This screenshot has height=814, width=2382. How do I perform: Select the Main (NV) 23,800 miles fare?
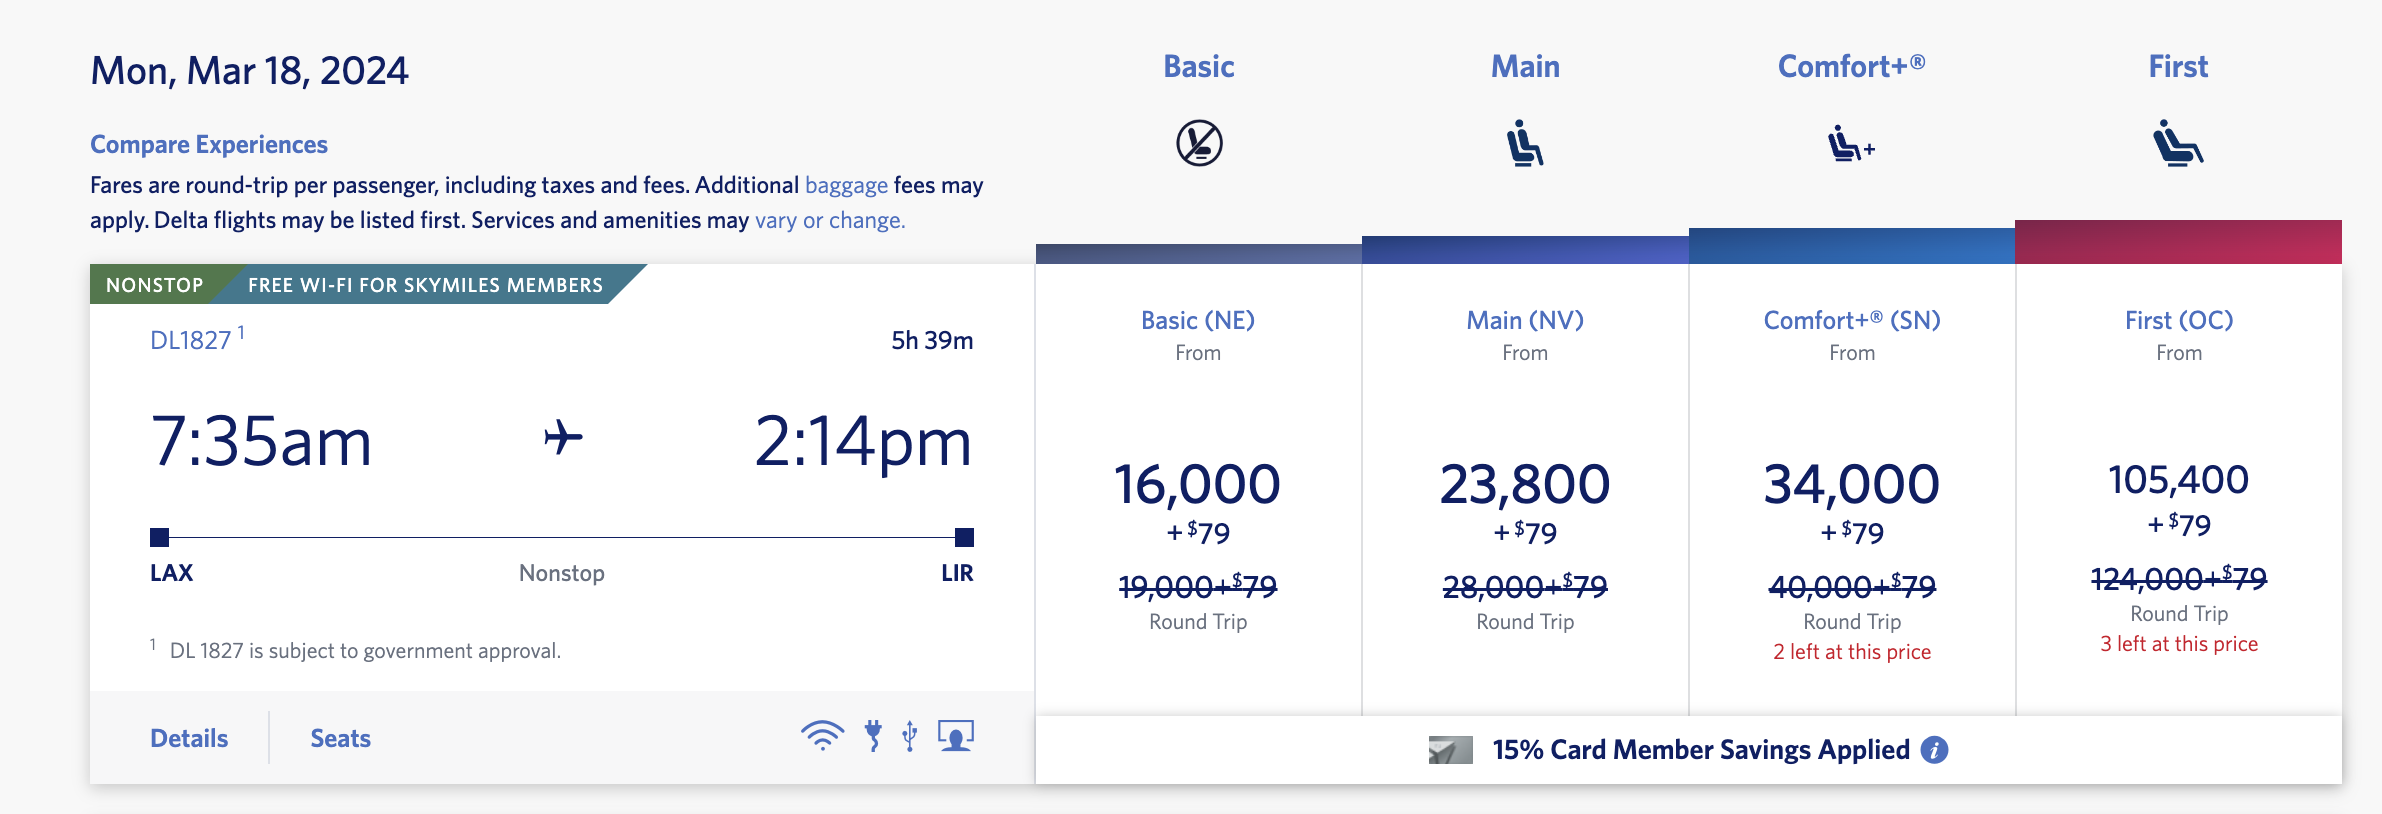pyautogui.click(x=1524, y=485)
